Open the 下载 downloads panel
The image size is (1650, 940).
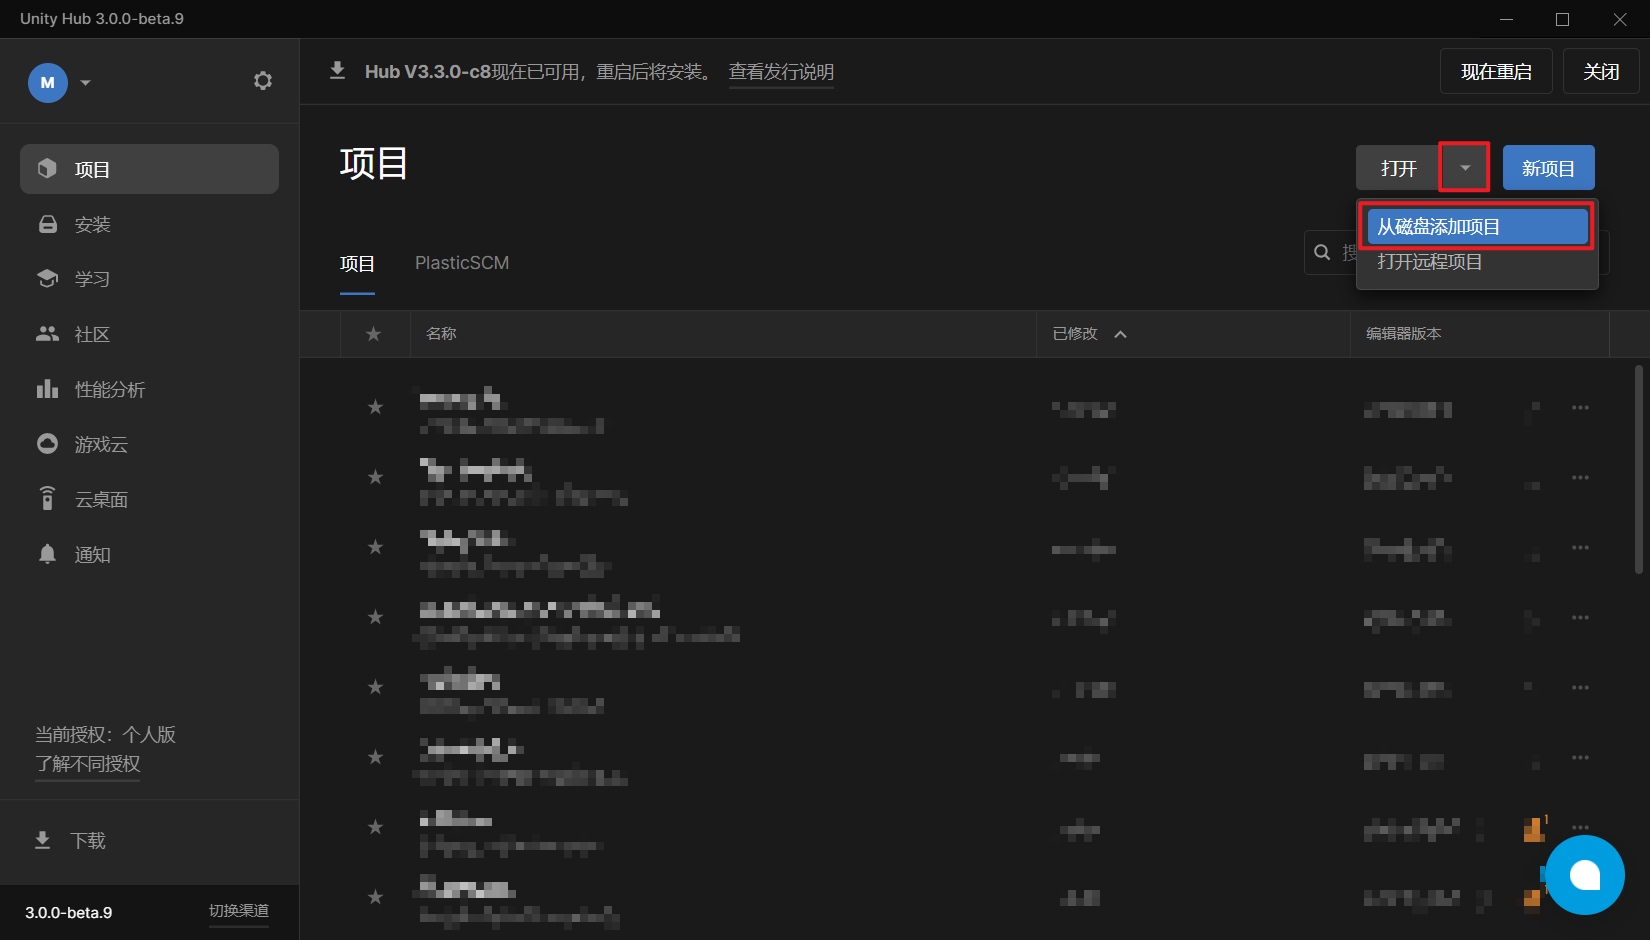[70, 840]
